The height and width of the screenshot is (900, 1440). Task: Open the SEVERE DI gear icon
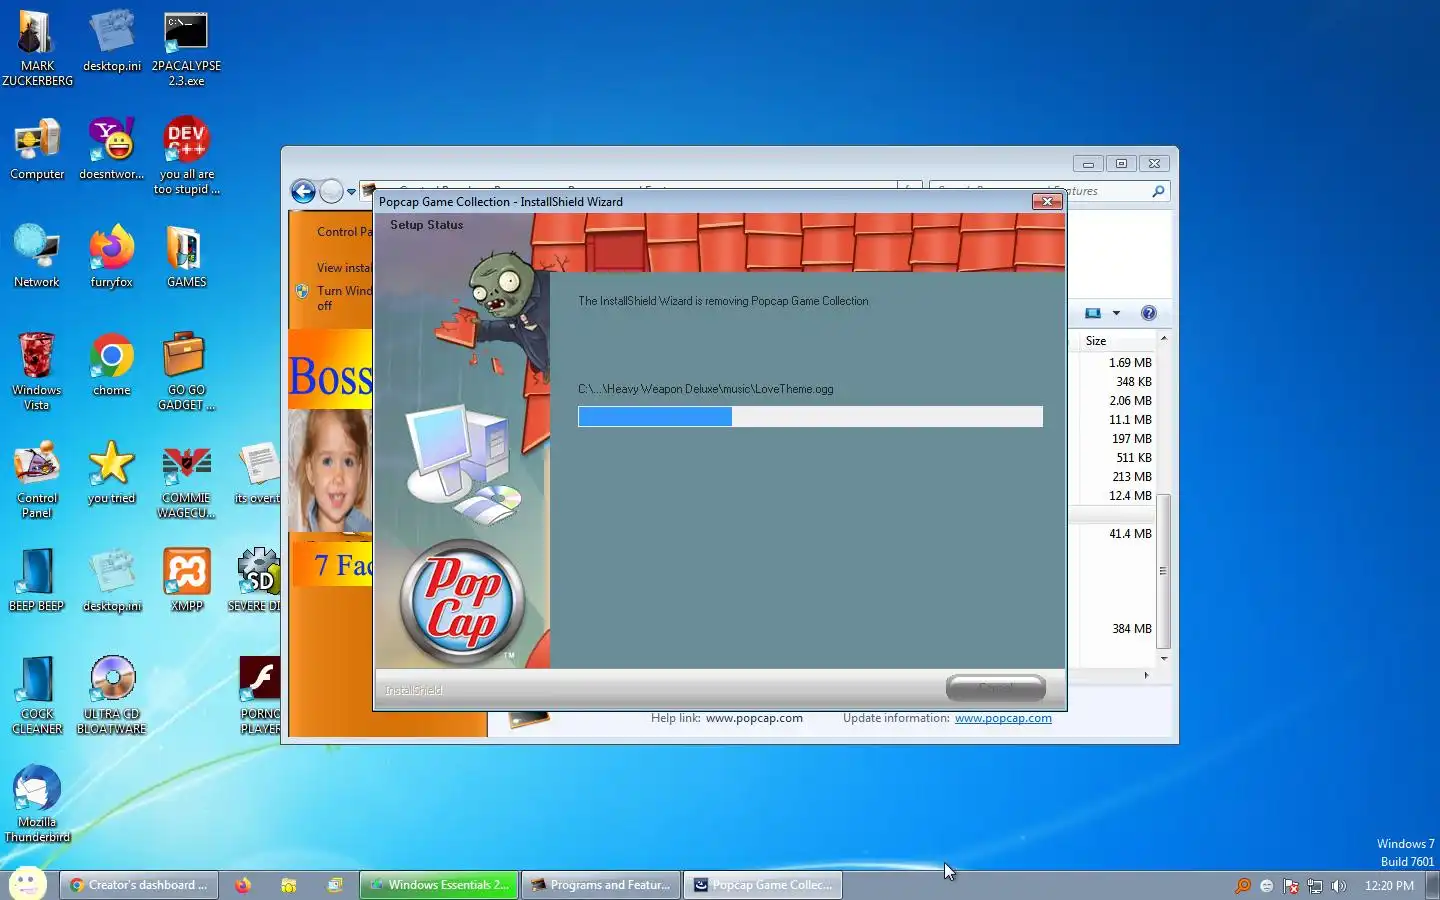pos(256,581)
